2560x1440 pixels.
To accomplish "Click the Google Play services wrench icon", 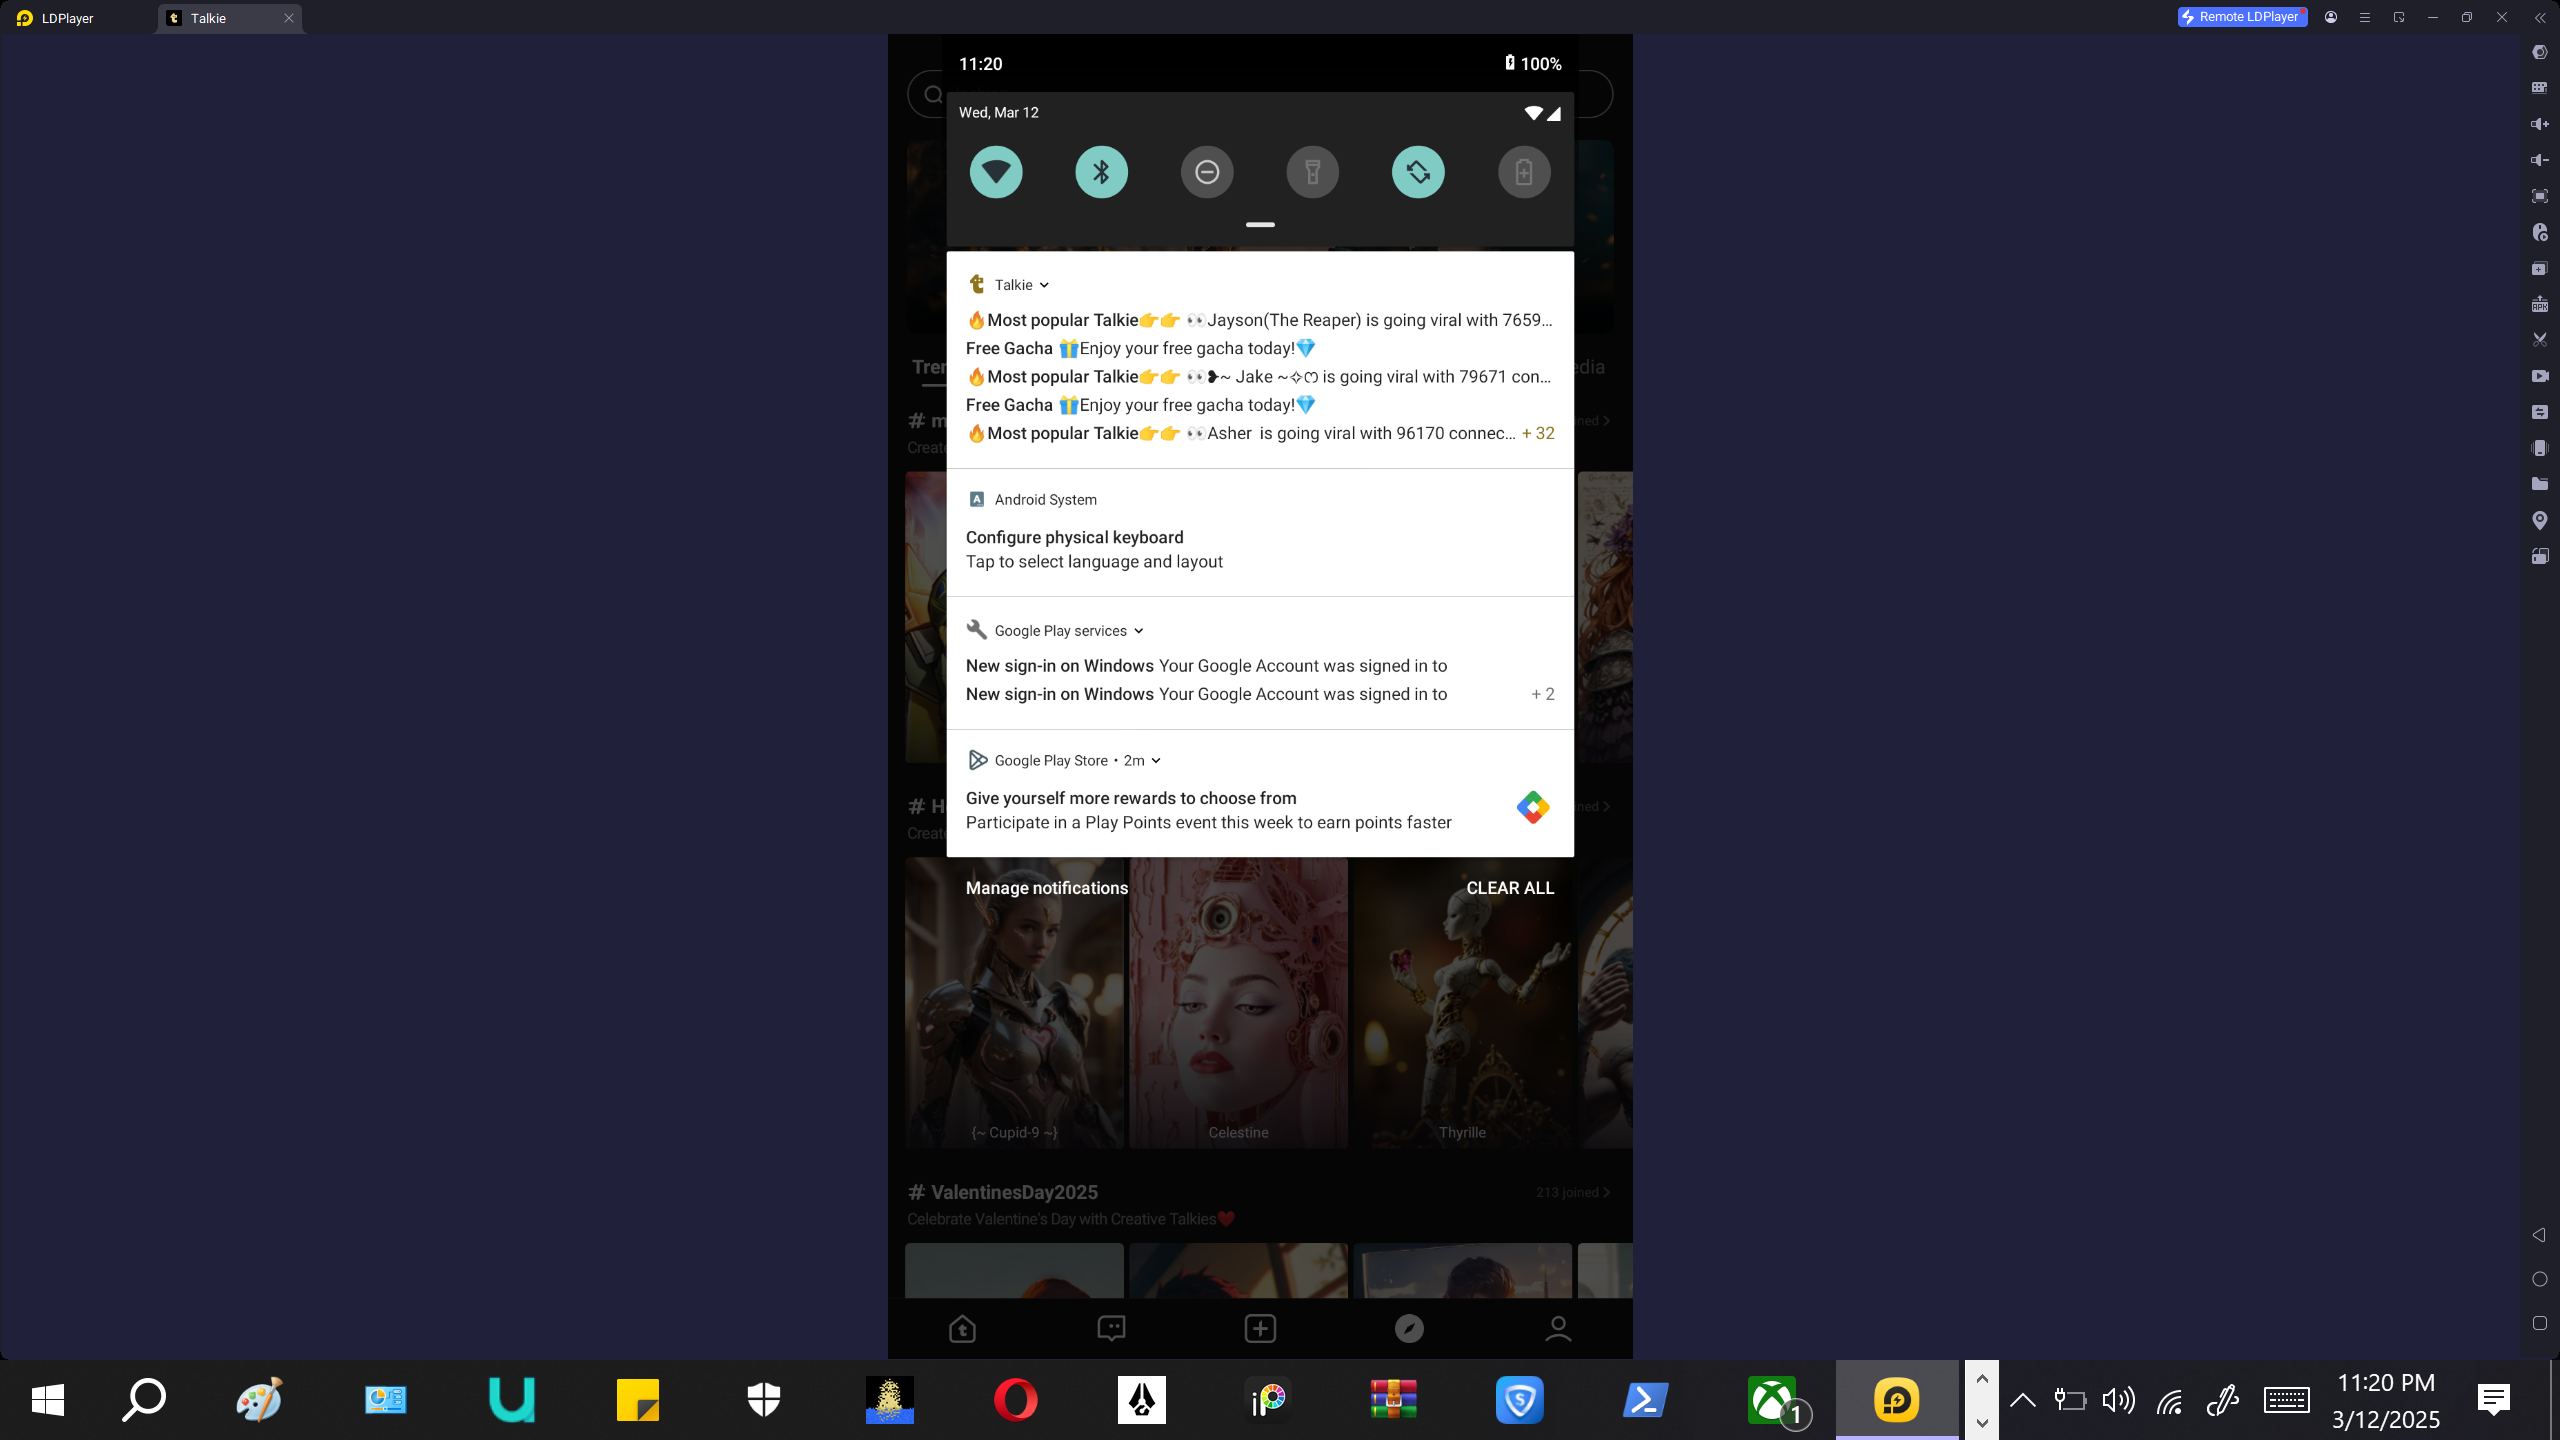I will tap(977, 630).
